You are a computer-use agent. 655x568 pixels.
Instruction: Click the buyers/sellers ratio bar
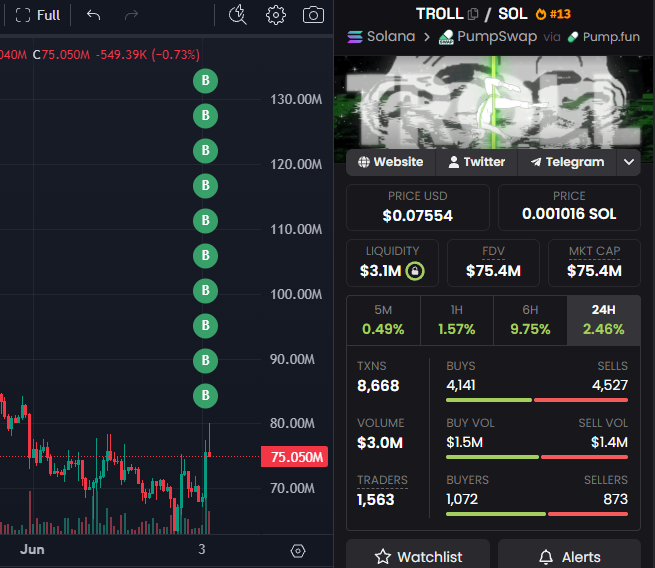537,514
